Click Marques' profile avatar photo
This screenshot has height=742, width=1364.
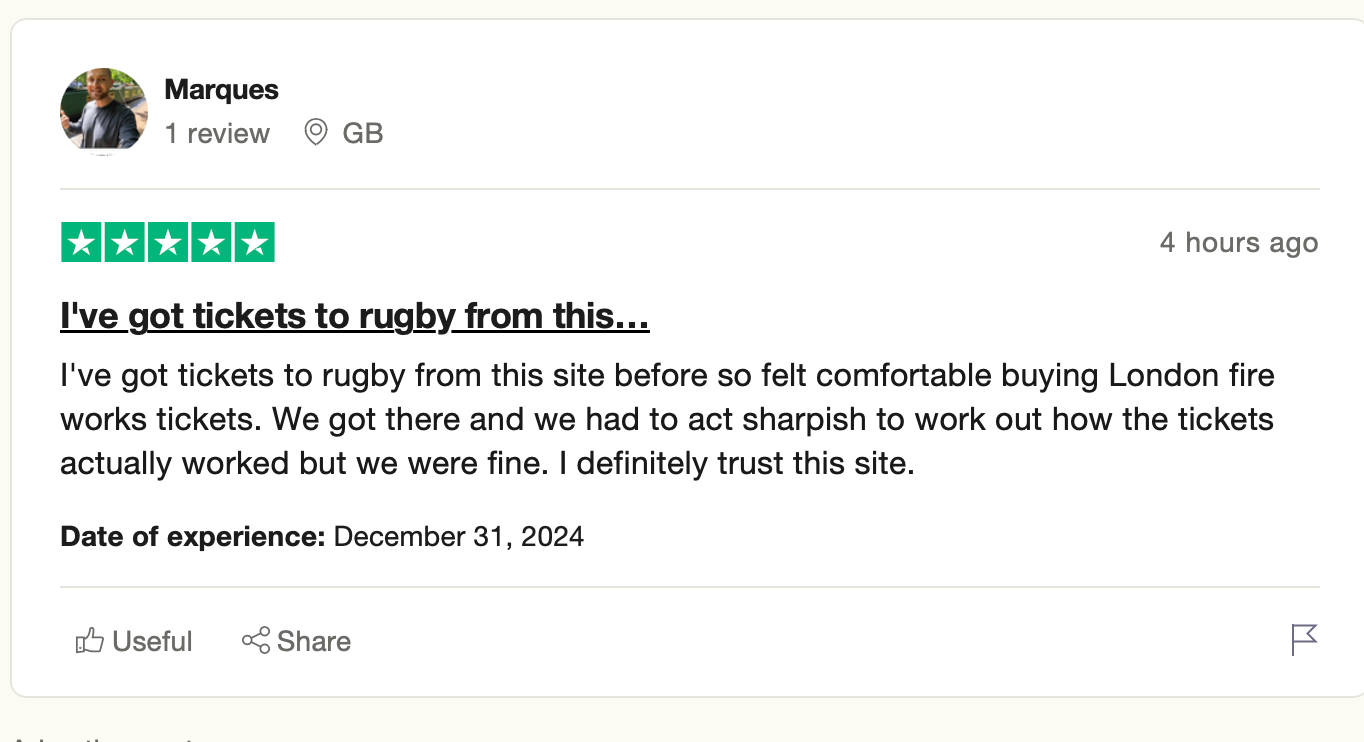[x=104, y=111]
